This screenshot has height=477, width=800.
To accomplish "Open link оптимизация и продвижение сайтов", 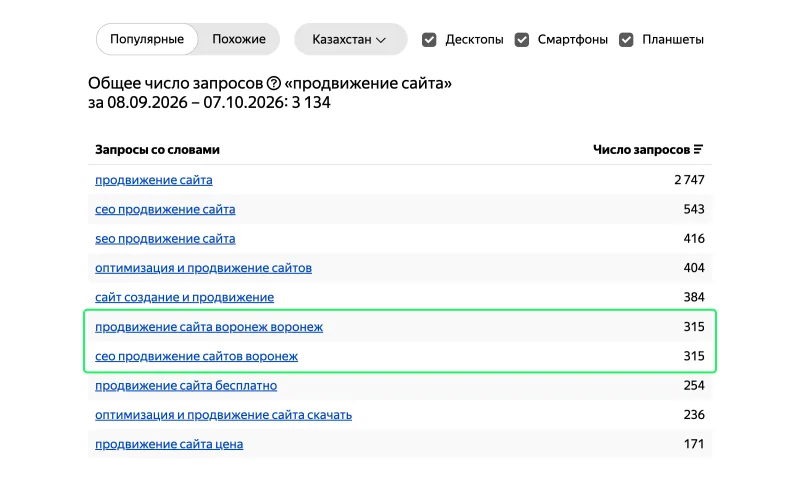I will point(203,268).
